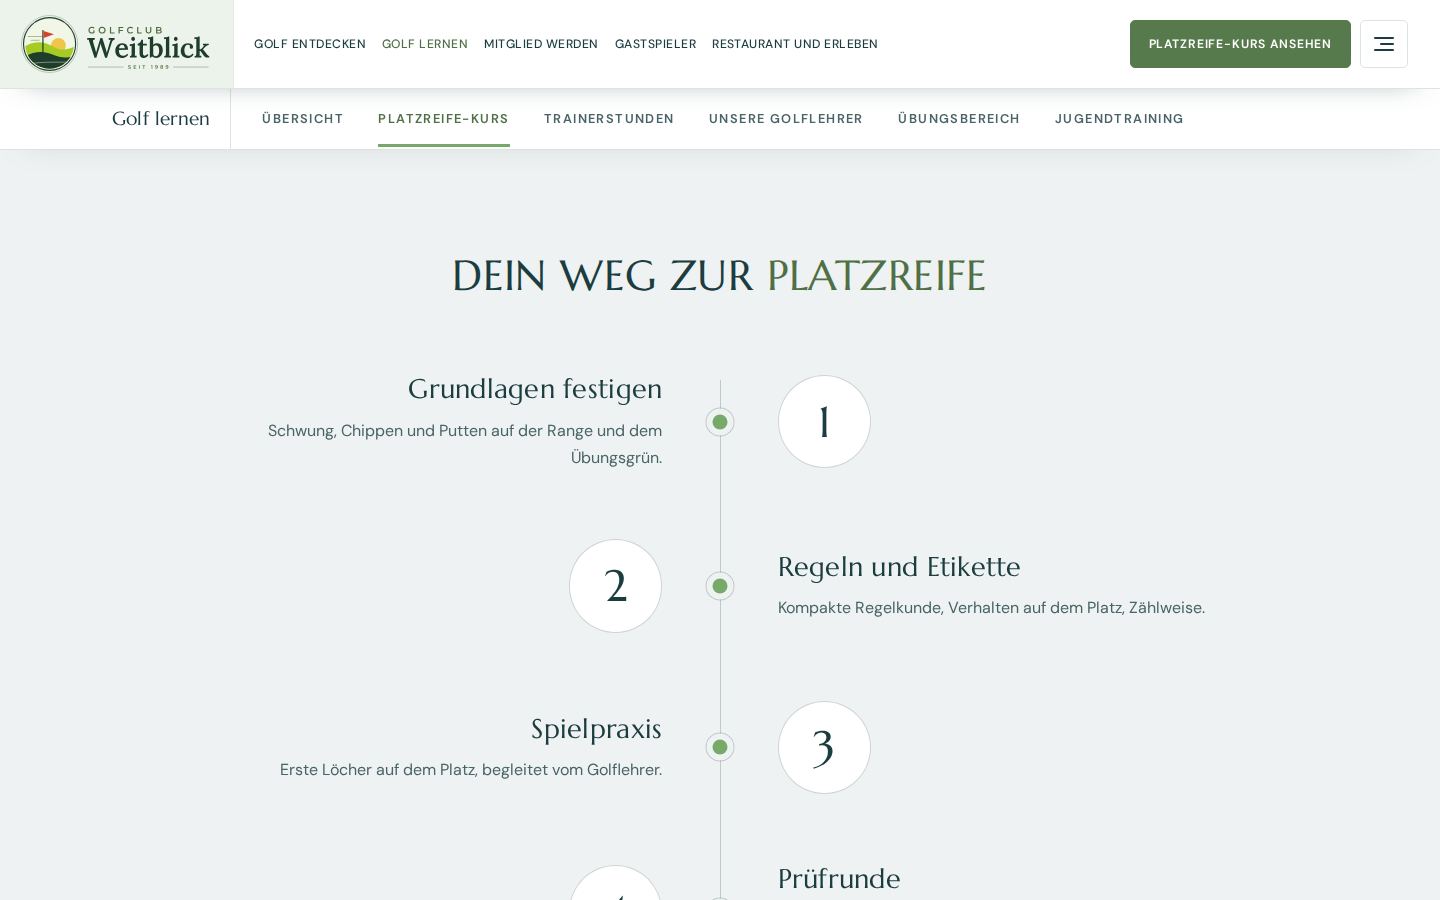The width and height of the screenshot is (1440, 900).
Task: Open Übungsbereich tab
Action: (959, 118)
